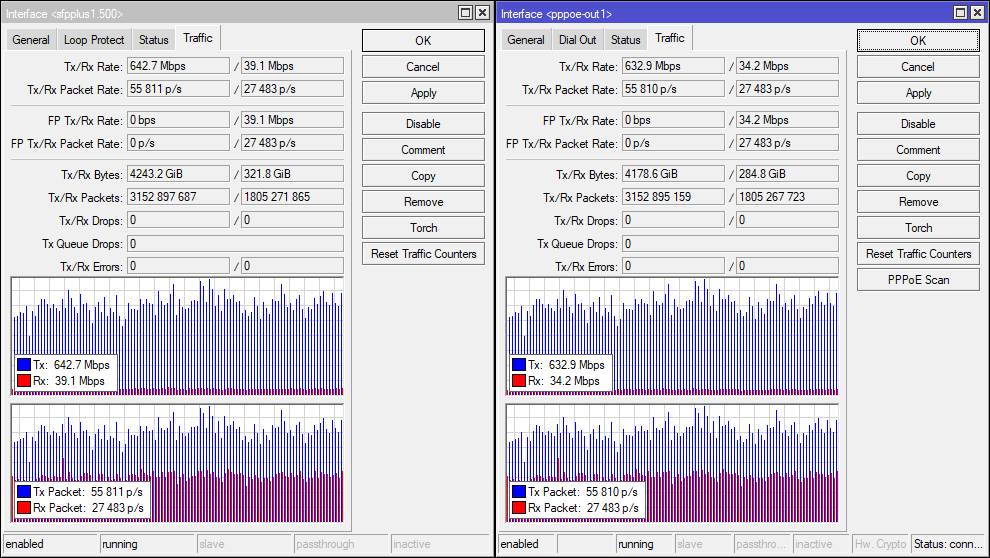
Task: Add Comment to sfpplus1.500 interface
Action: coord(423,150)
